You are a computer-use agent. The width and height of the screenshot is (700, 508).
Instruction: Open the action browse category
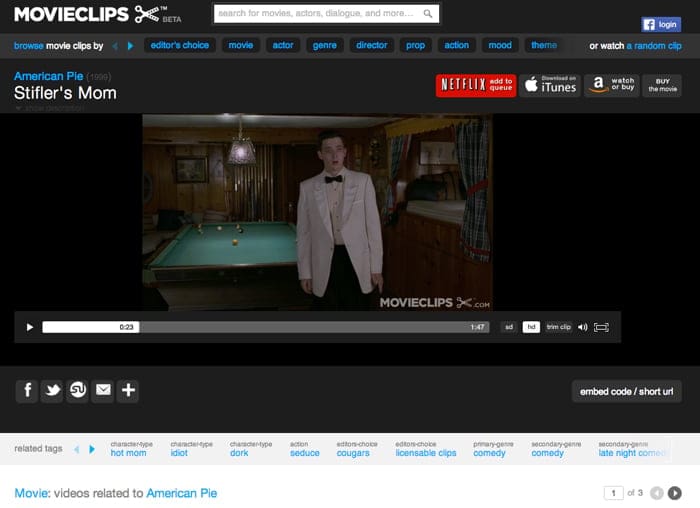click(x=456, y=45)
